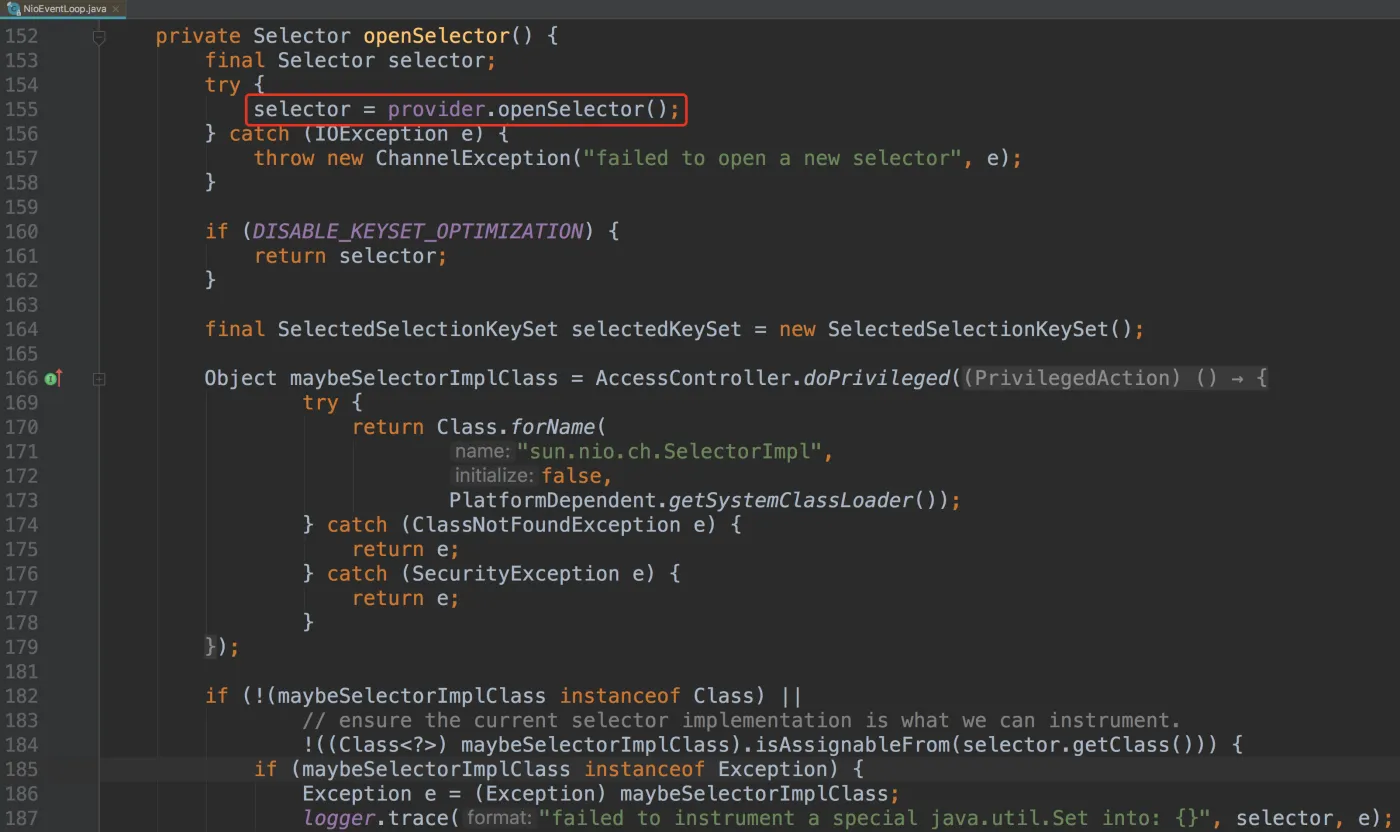This screenshot has width=1400, height=832.
Task: Click the format: parameter hint on line 187
Action: click(500, 818)
